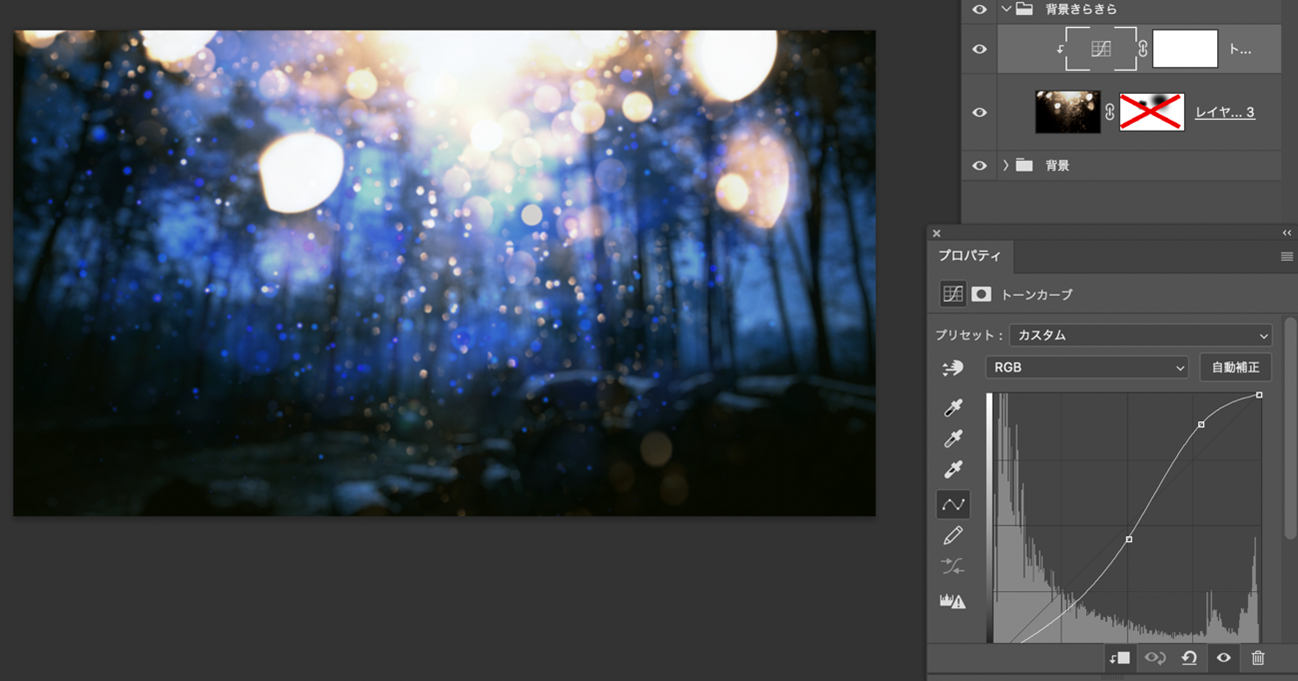Open the RGB channel dropdown

point(1087,367)
